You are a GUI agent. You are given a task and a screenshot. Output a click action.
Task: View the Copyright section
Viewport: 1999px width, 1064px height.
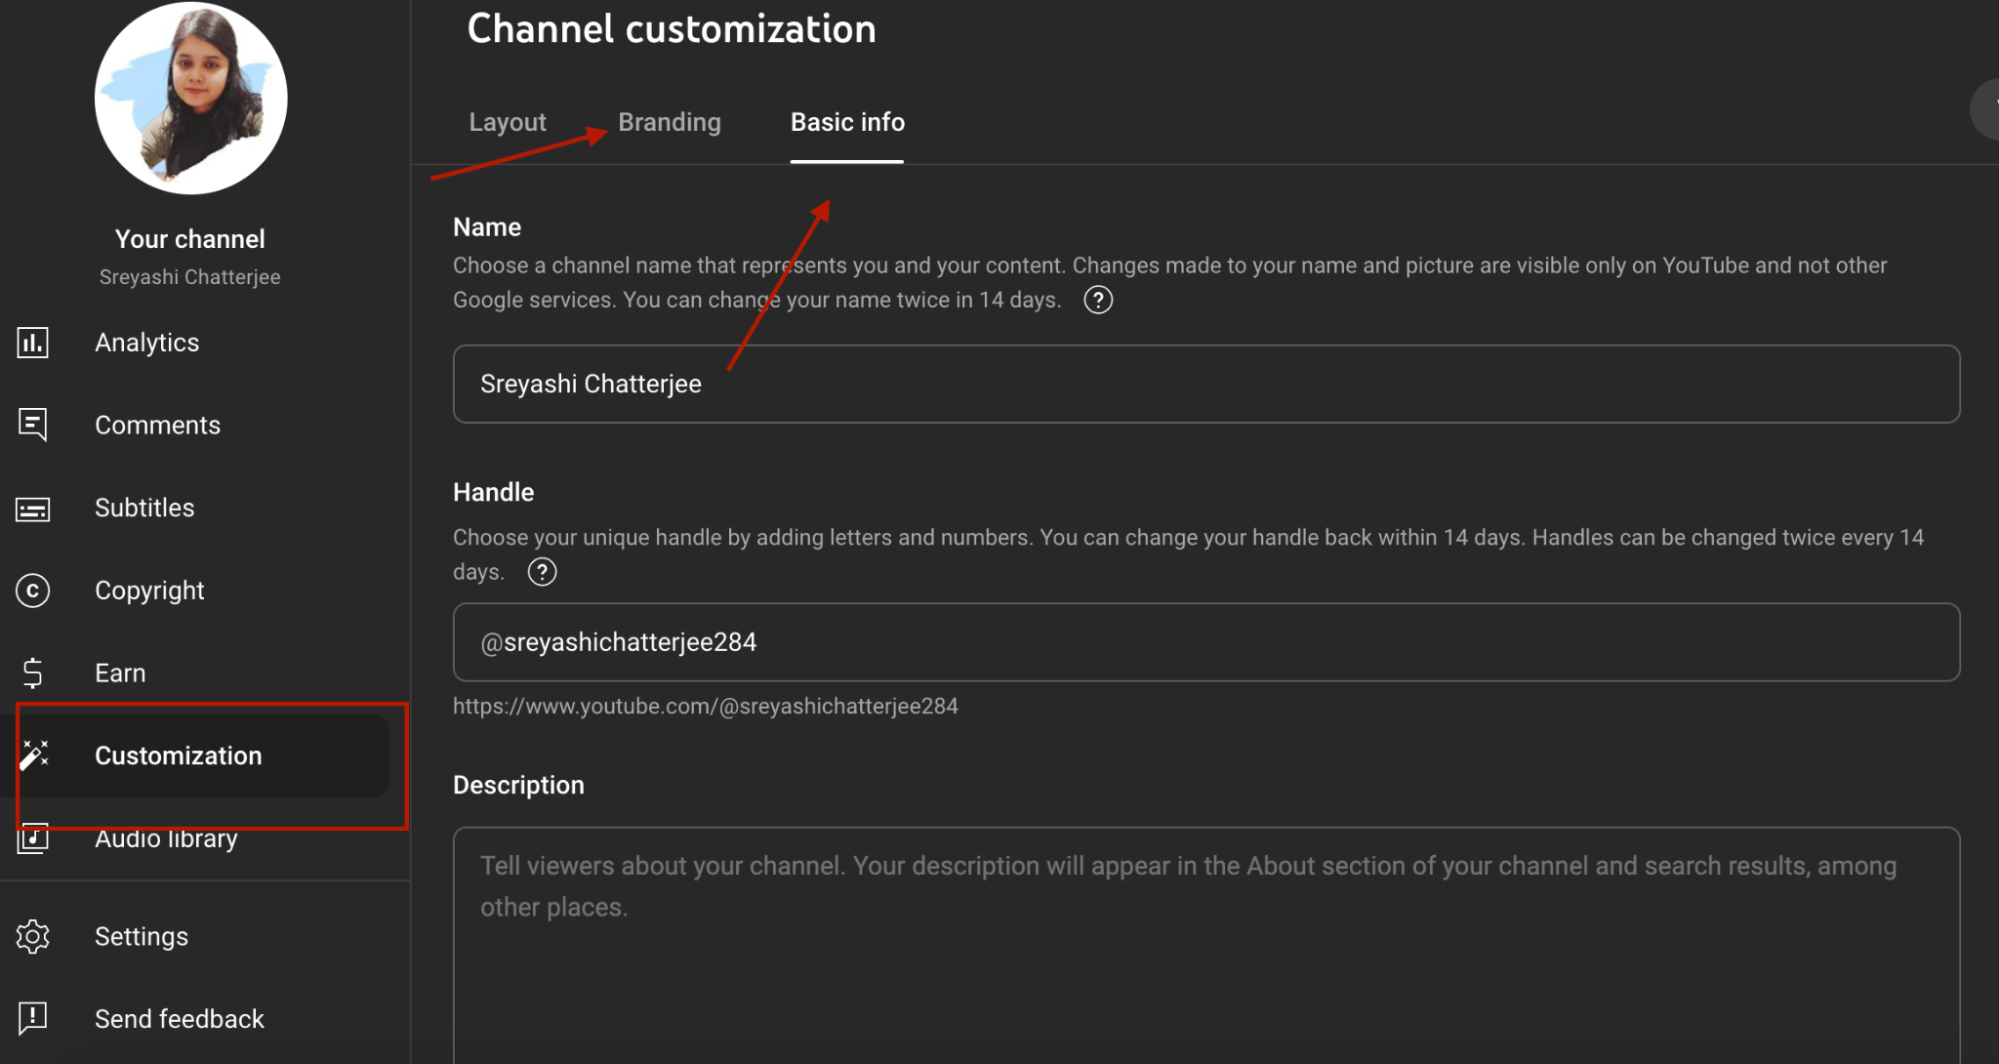pos(149,590)
